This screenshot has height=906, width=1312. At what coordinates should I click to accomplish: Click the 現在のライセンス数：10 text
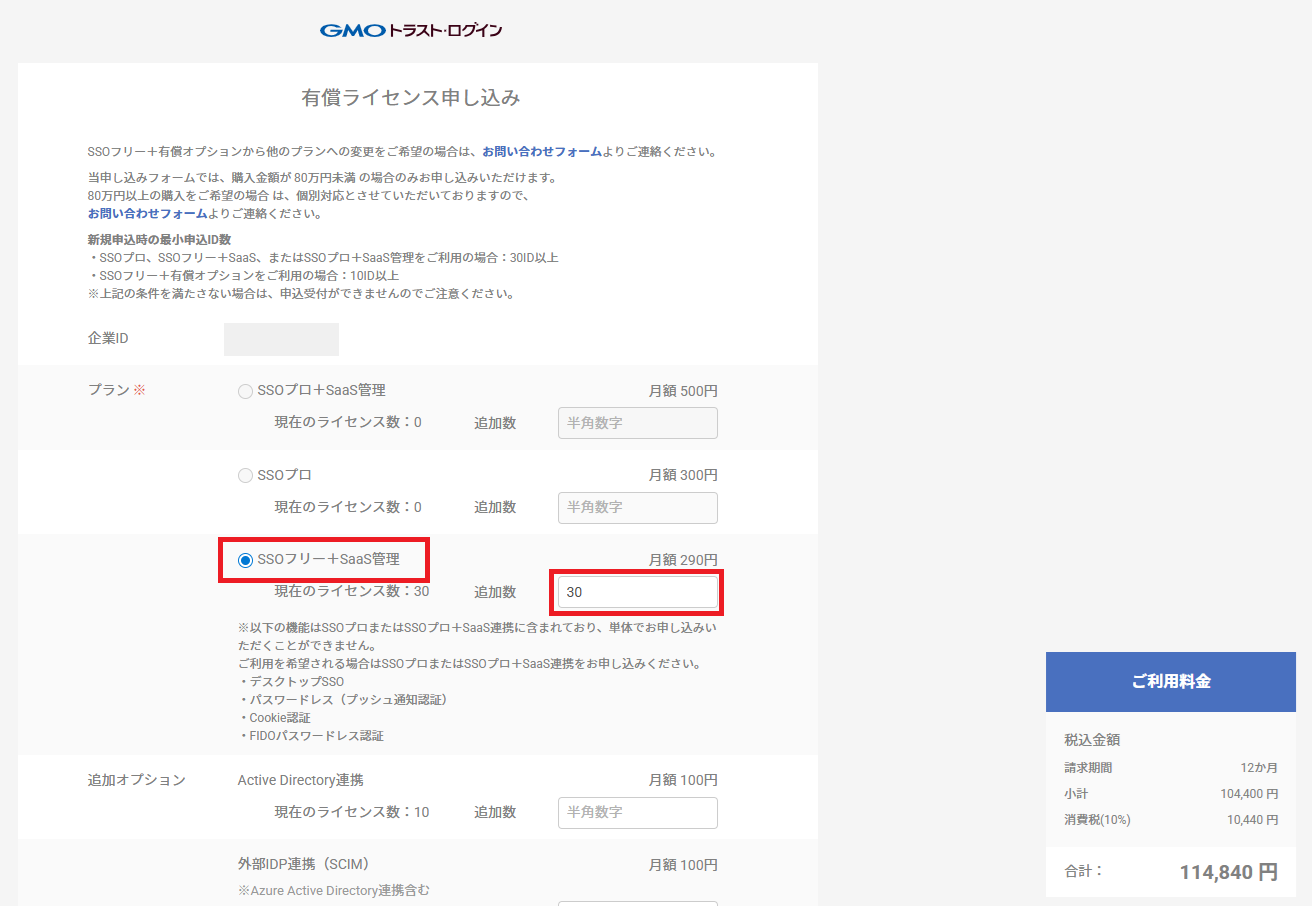click(x=352, y=812)
